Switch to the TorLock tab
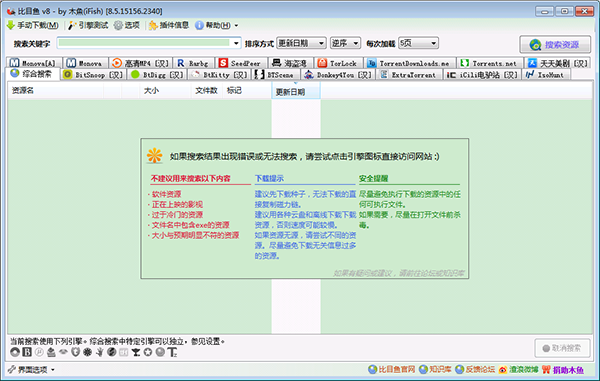 tap(338, 63)
